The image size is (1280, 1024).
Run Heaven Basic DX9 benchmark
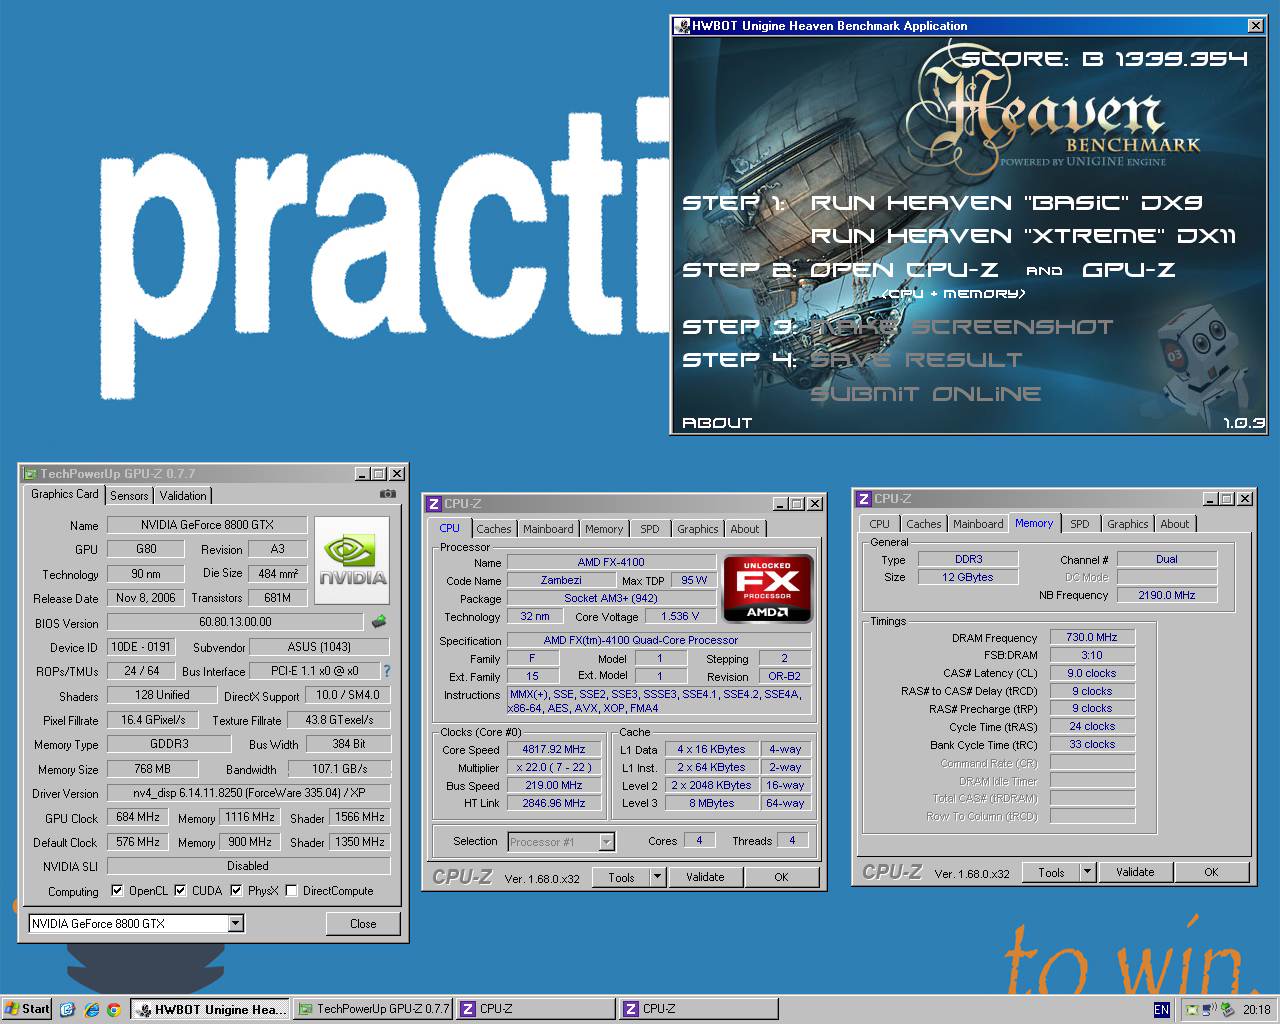pyautogui.click(x=1006, y=203)
